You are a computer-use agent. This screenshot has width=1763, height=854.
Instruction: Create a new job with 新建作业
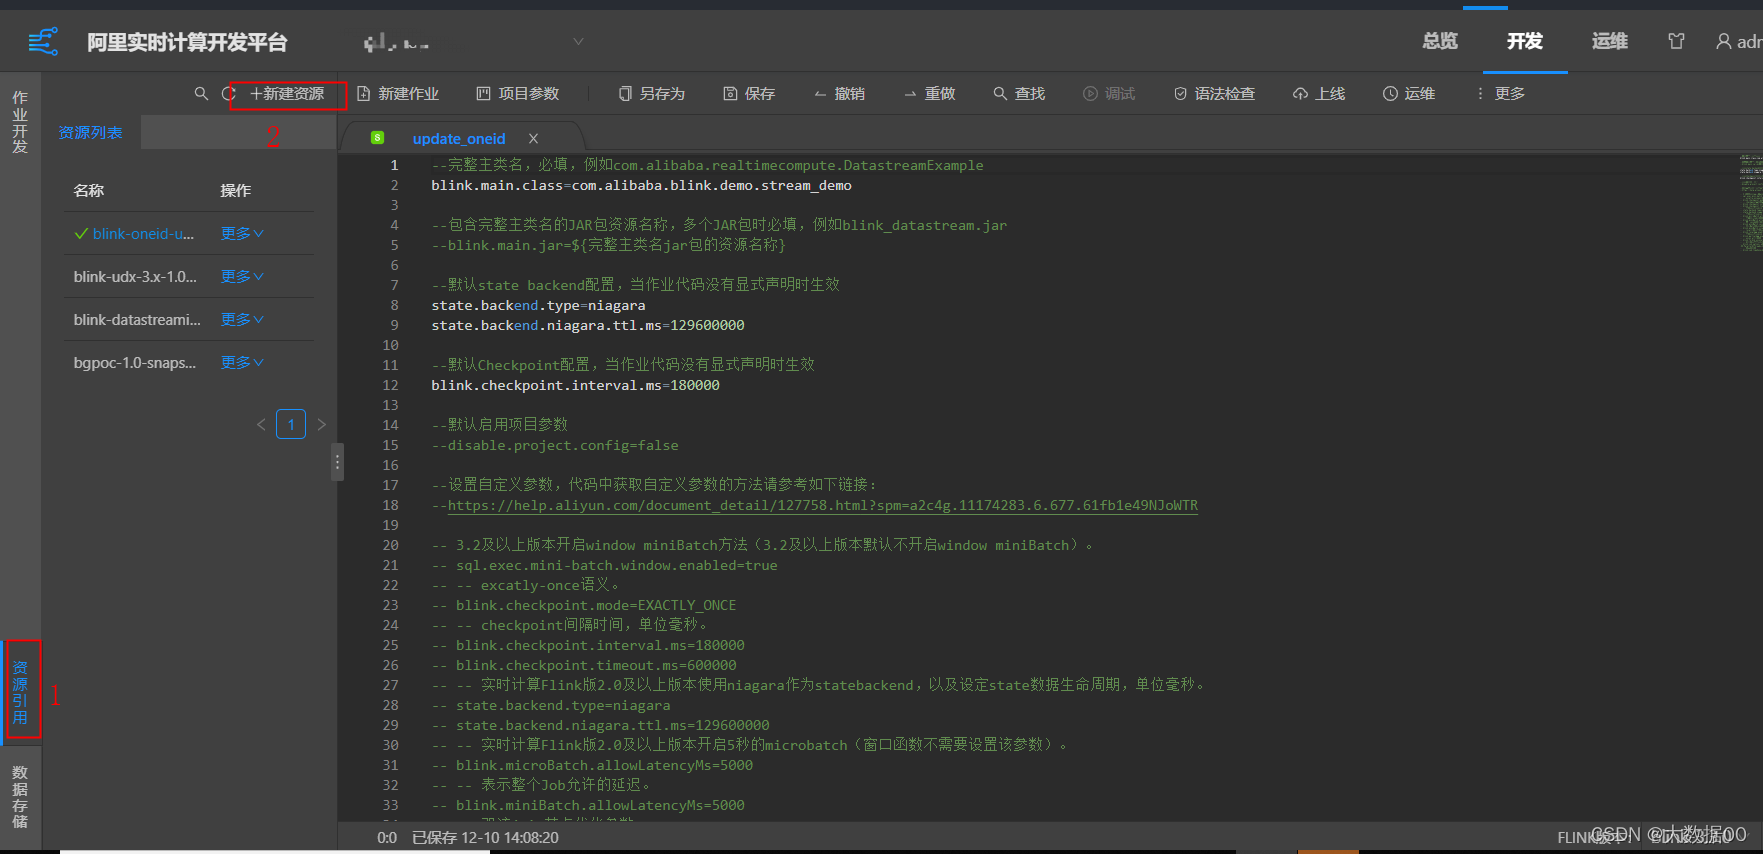pos(398,93)
